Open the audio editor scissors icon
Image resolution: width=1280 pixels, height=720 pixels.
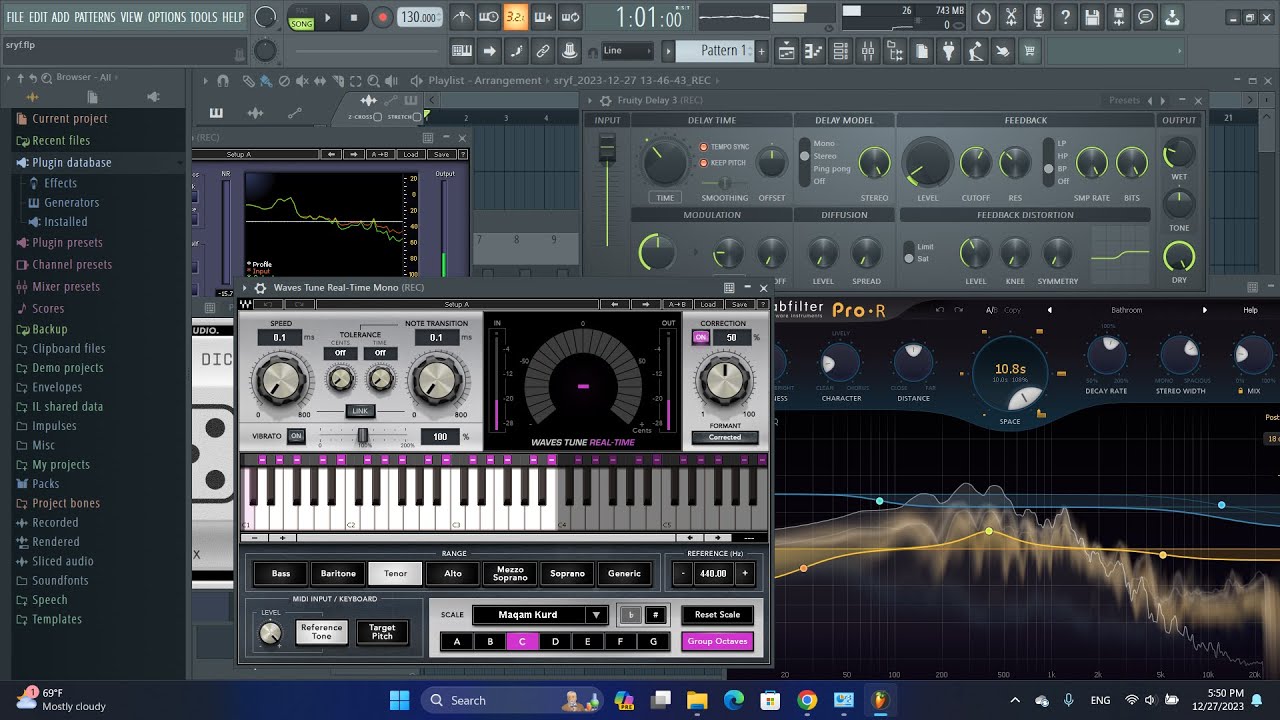click(x=1011, y=17)
